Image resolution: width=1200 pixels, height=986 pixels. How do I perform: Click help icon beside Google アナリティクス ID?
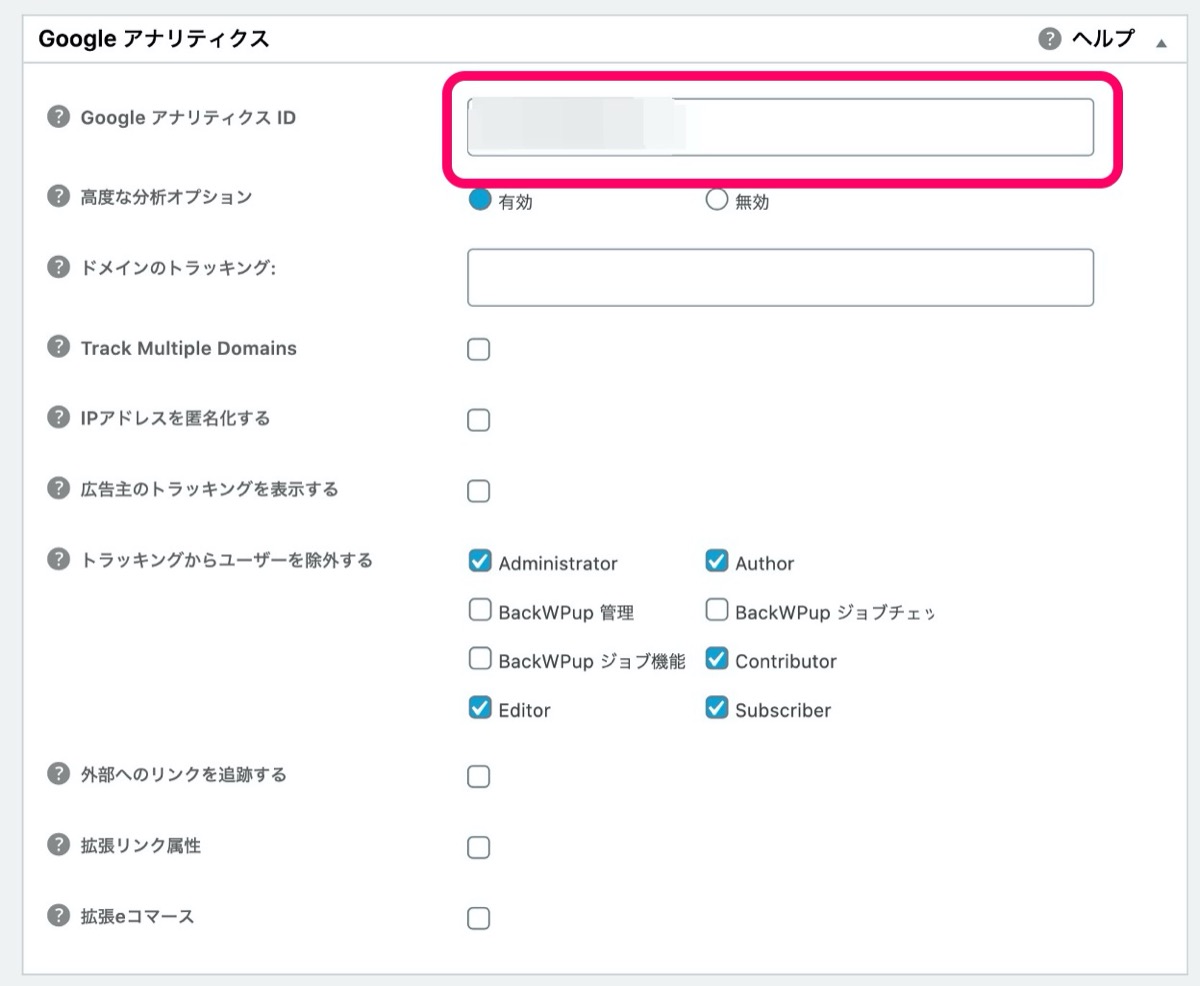click(59, 117)
